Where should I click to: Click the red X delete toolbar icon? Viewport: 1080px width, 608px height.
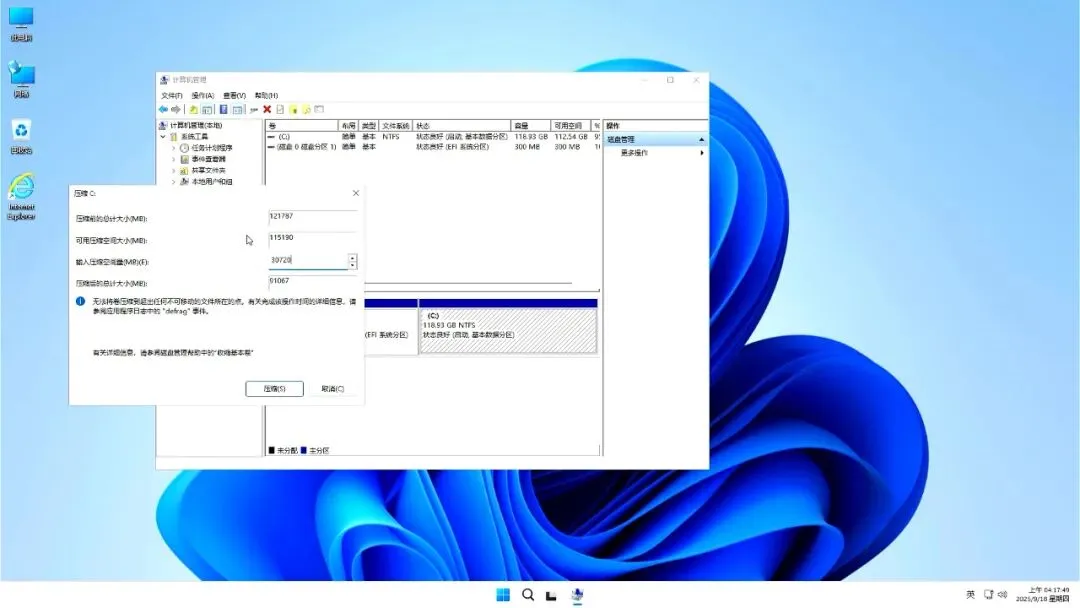(x=267, y=109)
